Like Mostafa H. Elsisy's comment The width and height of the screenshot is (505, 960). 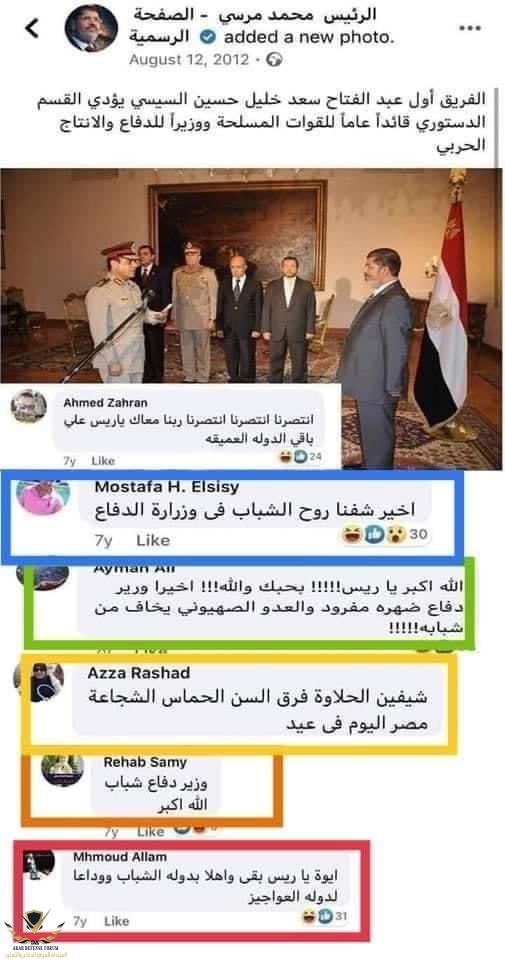[x=153, y=540]
